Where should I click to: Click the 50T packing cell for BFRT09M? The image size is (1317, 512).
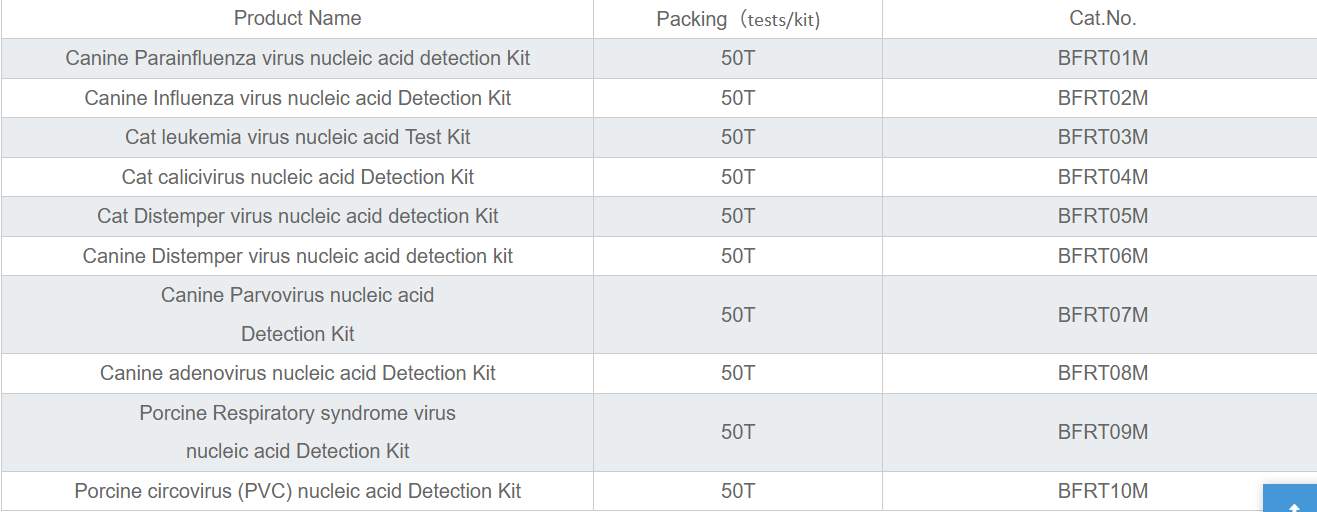738,432
